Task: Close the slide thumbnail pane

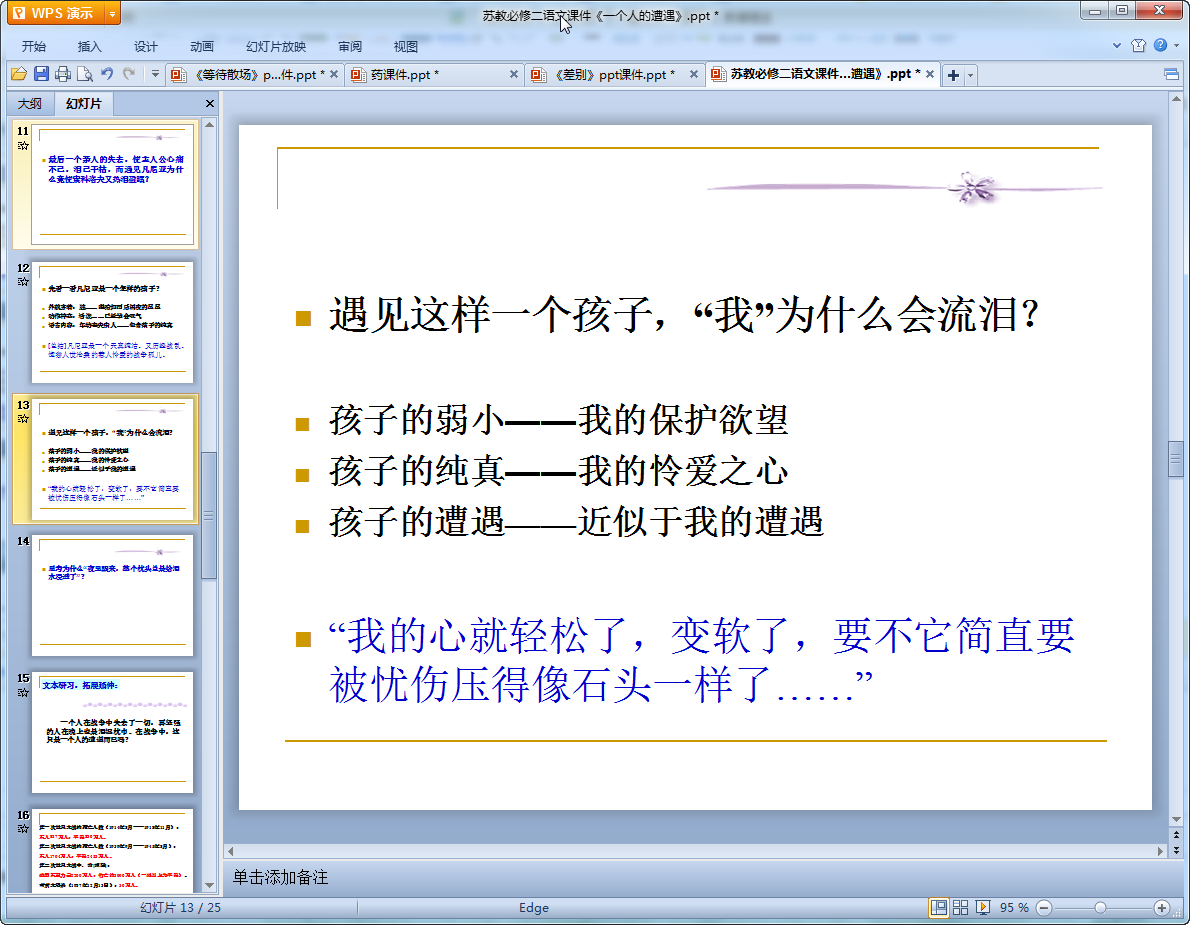Action: [x=210, y=103]
